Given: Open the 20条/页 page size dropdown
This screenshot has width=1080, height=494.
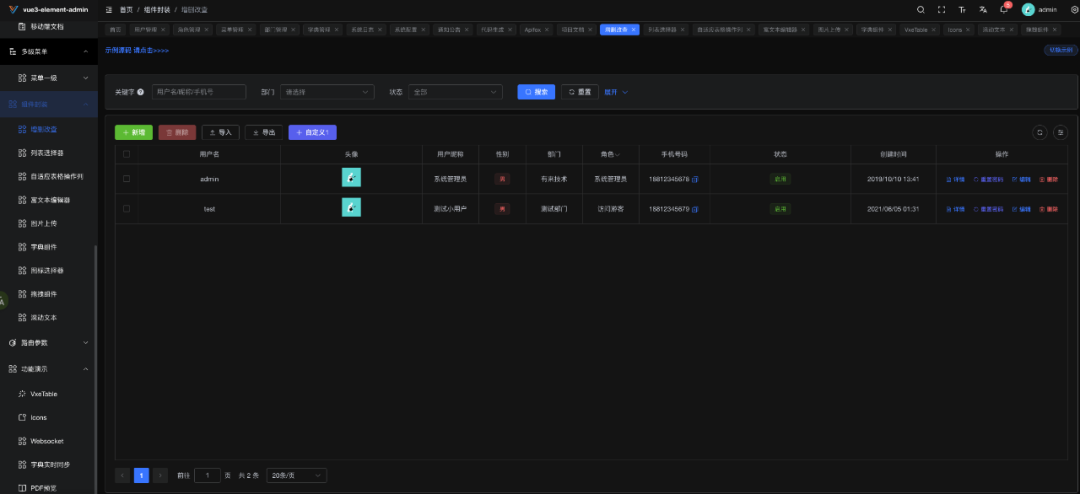Looking at the screenshot, I should pos(297,475).
